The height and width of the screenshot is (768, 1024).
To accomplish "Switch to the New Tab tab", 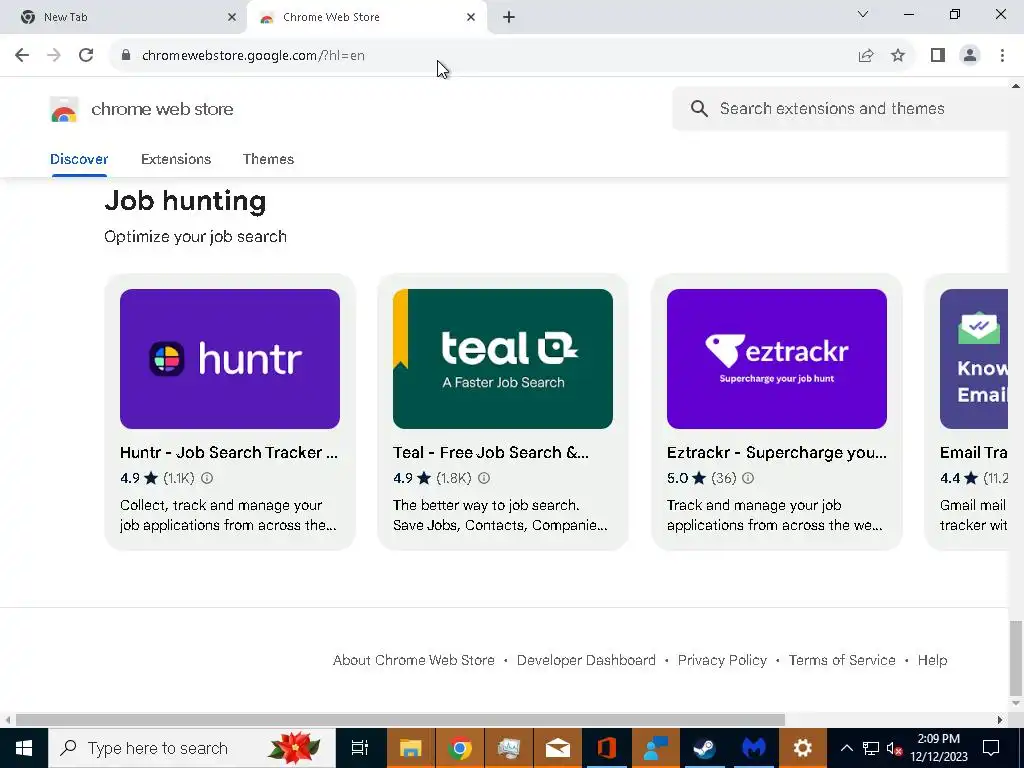I will pos(123,18).
